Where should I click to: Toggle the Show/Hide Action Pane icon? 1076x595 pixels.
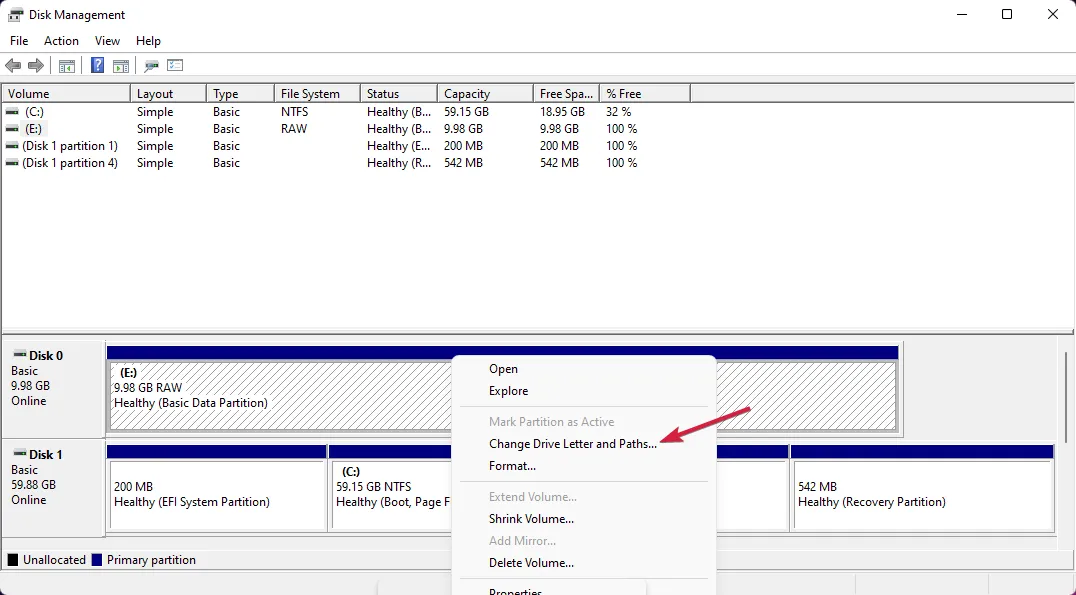pos(121,66)
